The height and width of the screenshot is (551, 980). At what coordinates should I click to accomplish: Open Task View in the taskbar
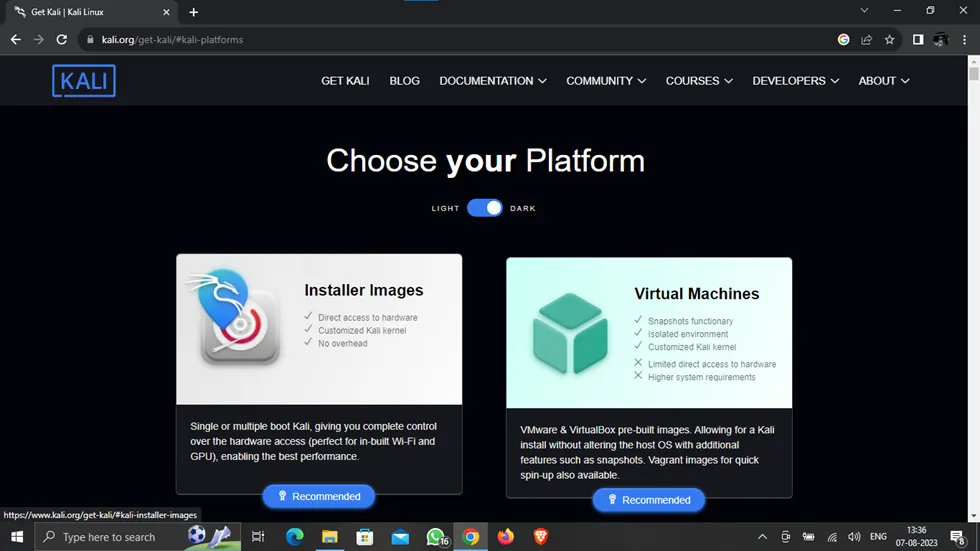pyautogui.click(x=258, y=537)
